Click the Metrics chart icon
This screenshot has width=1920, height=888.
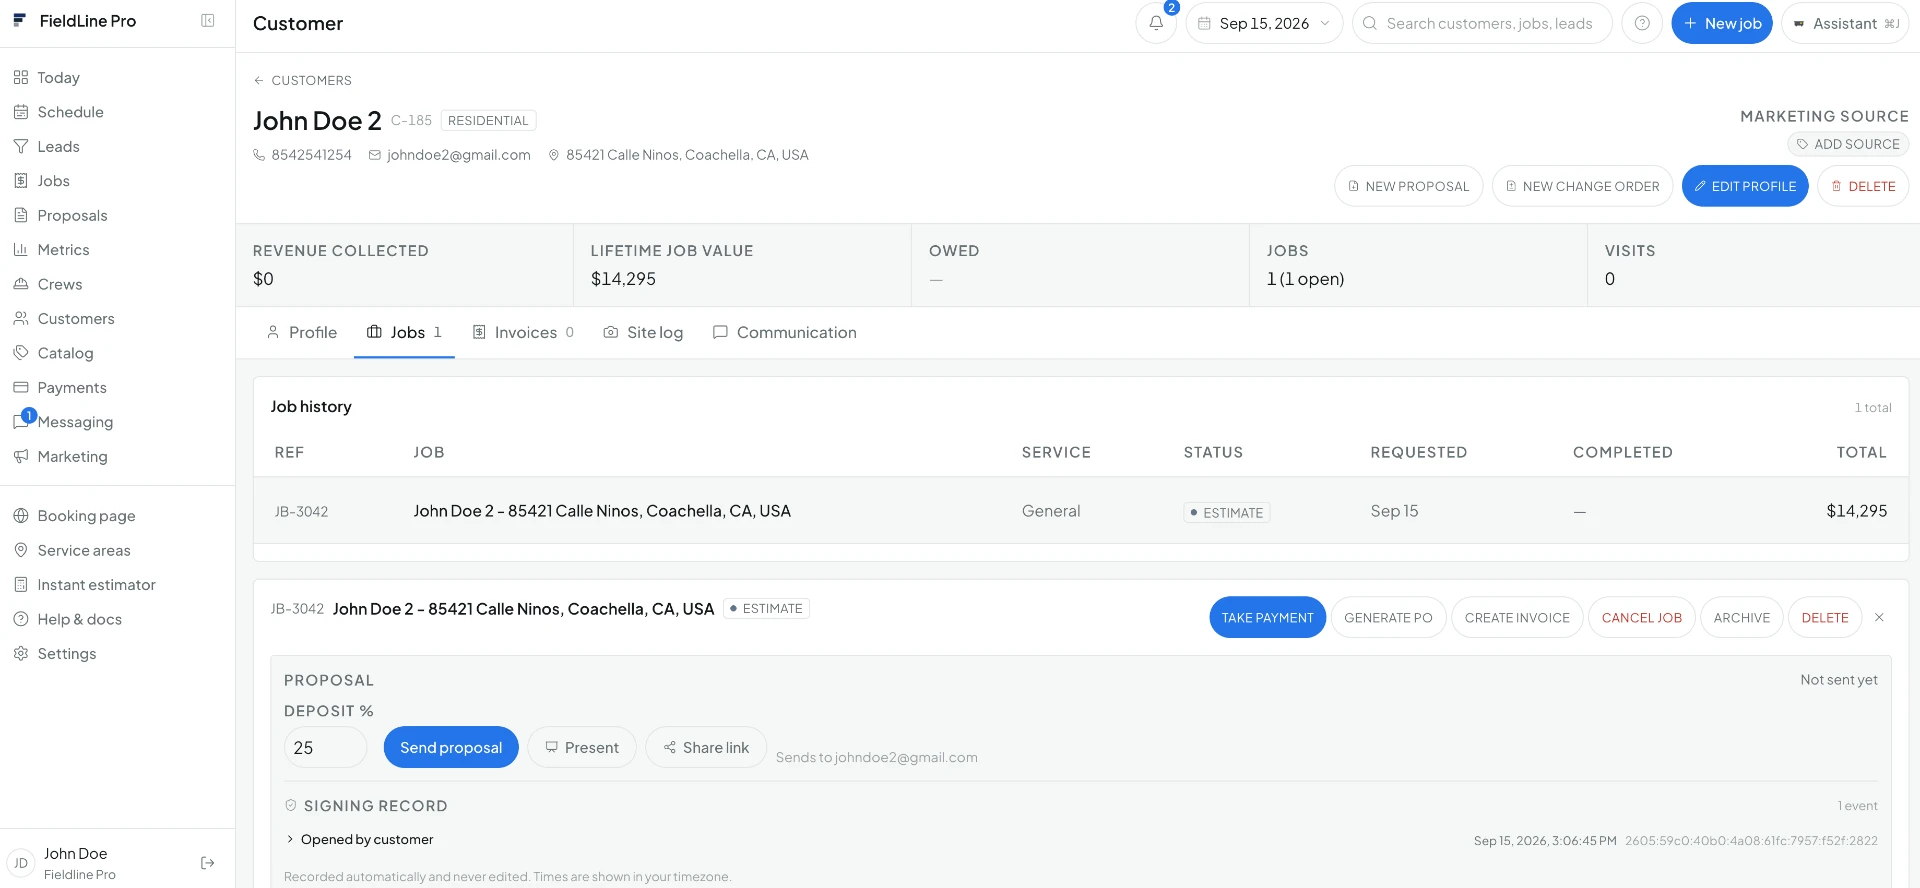(x=21, y=250)
